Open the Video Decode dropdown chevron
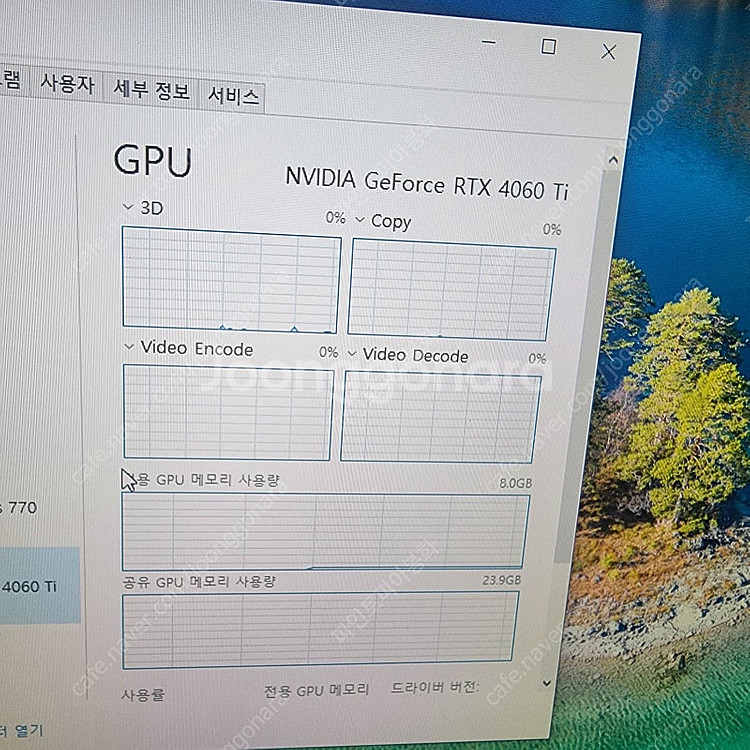 click(352, 353)
